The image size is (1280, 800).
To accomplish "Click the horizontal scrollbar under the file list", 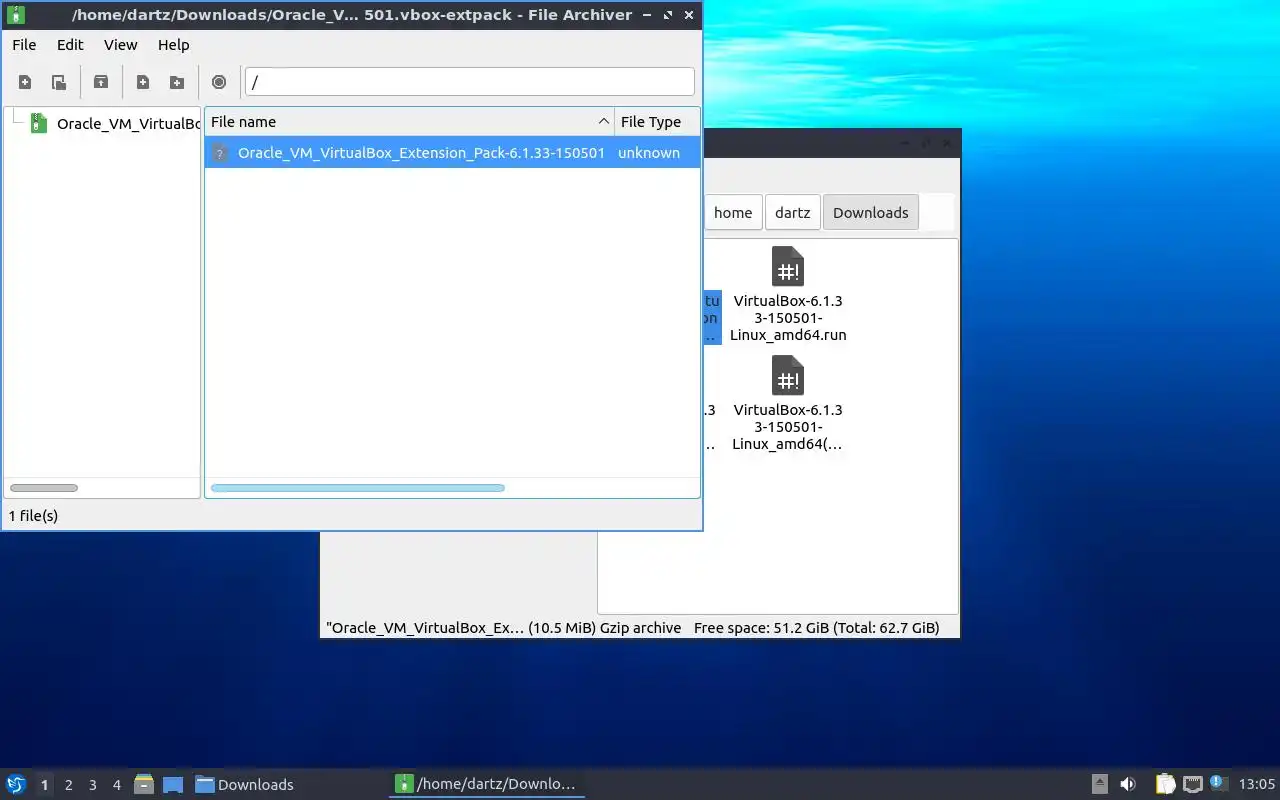I will coord(357,488).
